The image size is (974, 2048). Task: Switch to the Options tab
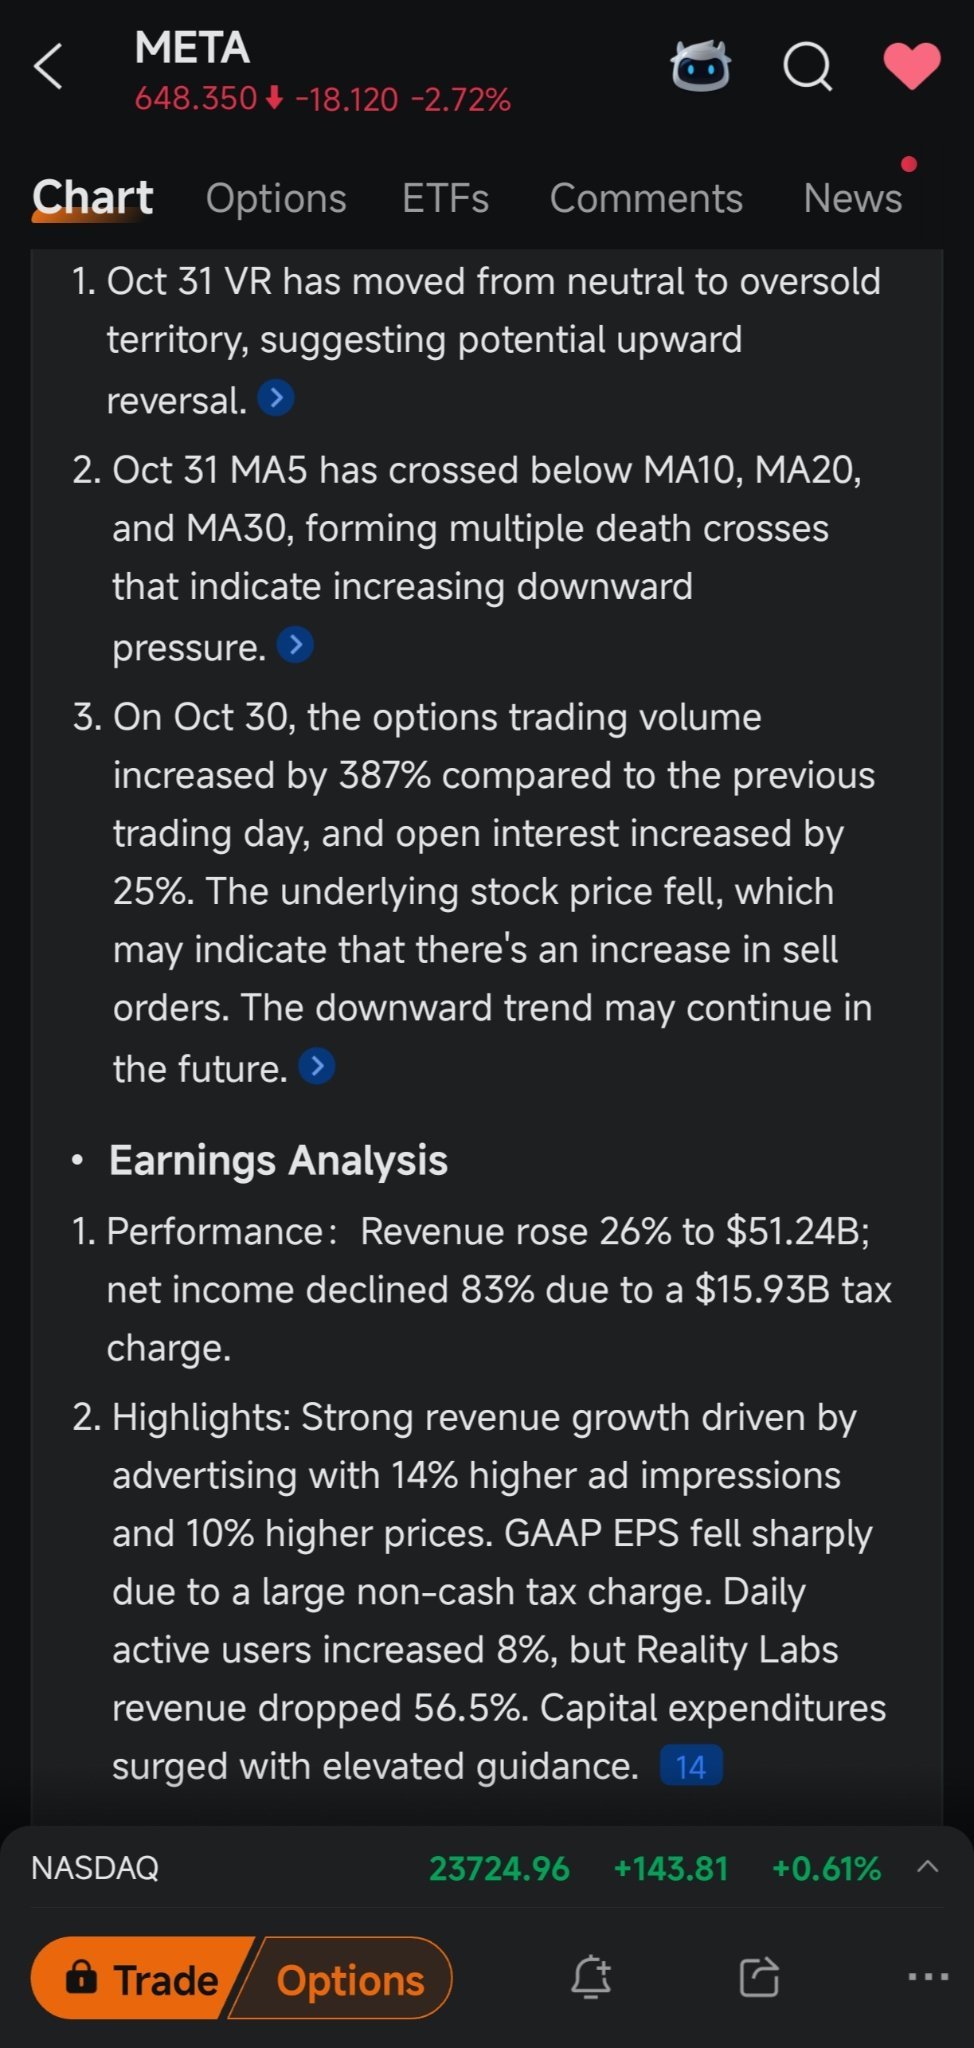coord(276,198)
